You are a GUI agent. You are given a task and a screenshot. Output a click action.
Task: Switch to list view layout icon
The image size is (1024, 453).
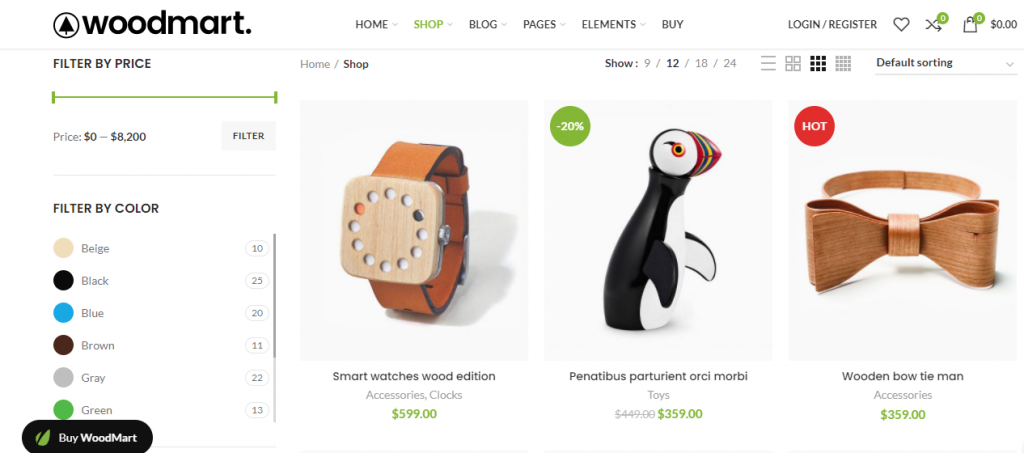[x=769, y=63]
